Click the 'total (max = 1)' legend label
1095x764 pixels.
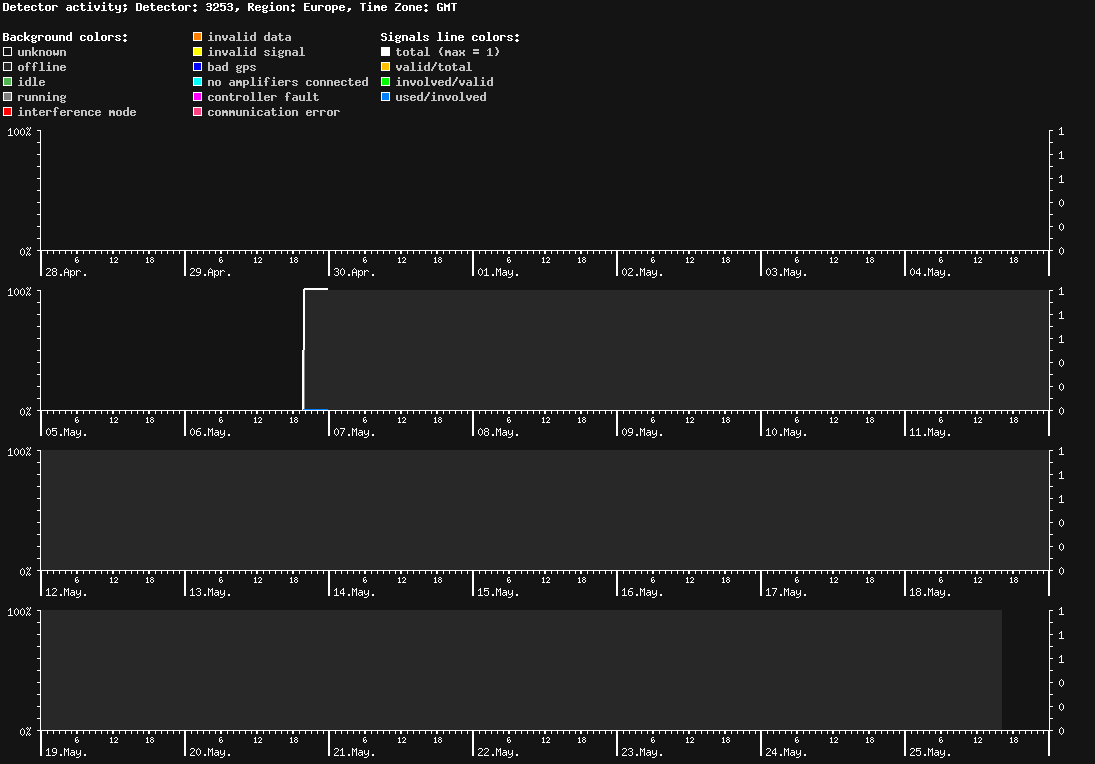(x=448, y=52)
